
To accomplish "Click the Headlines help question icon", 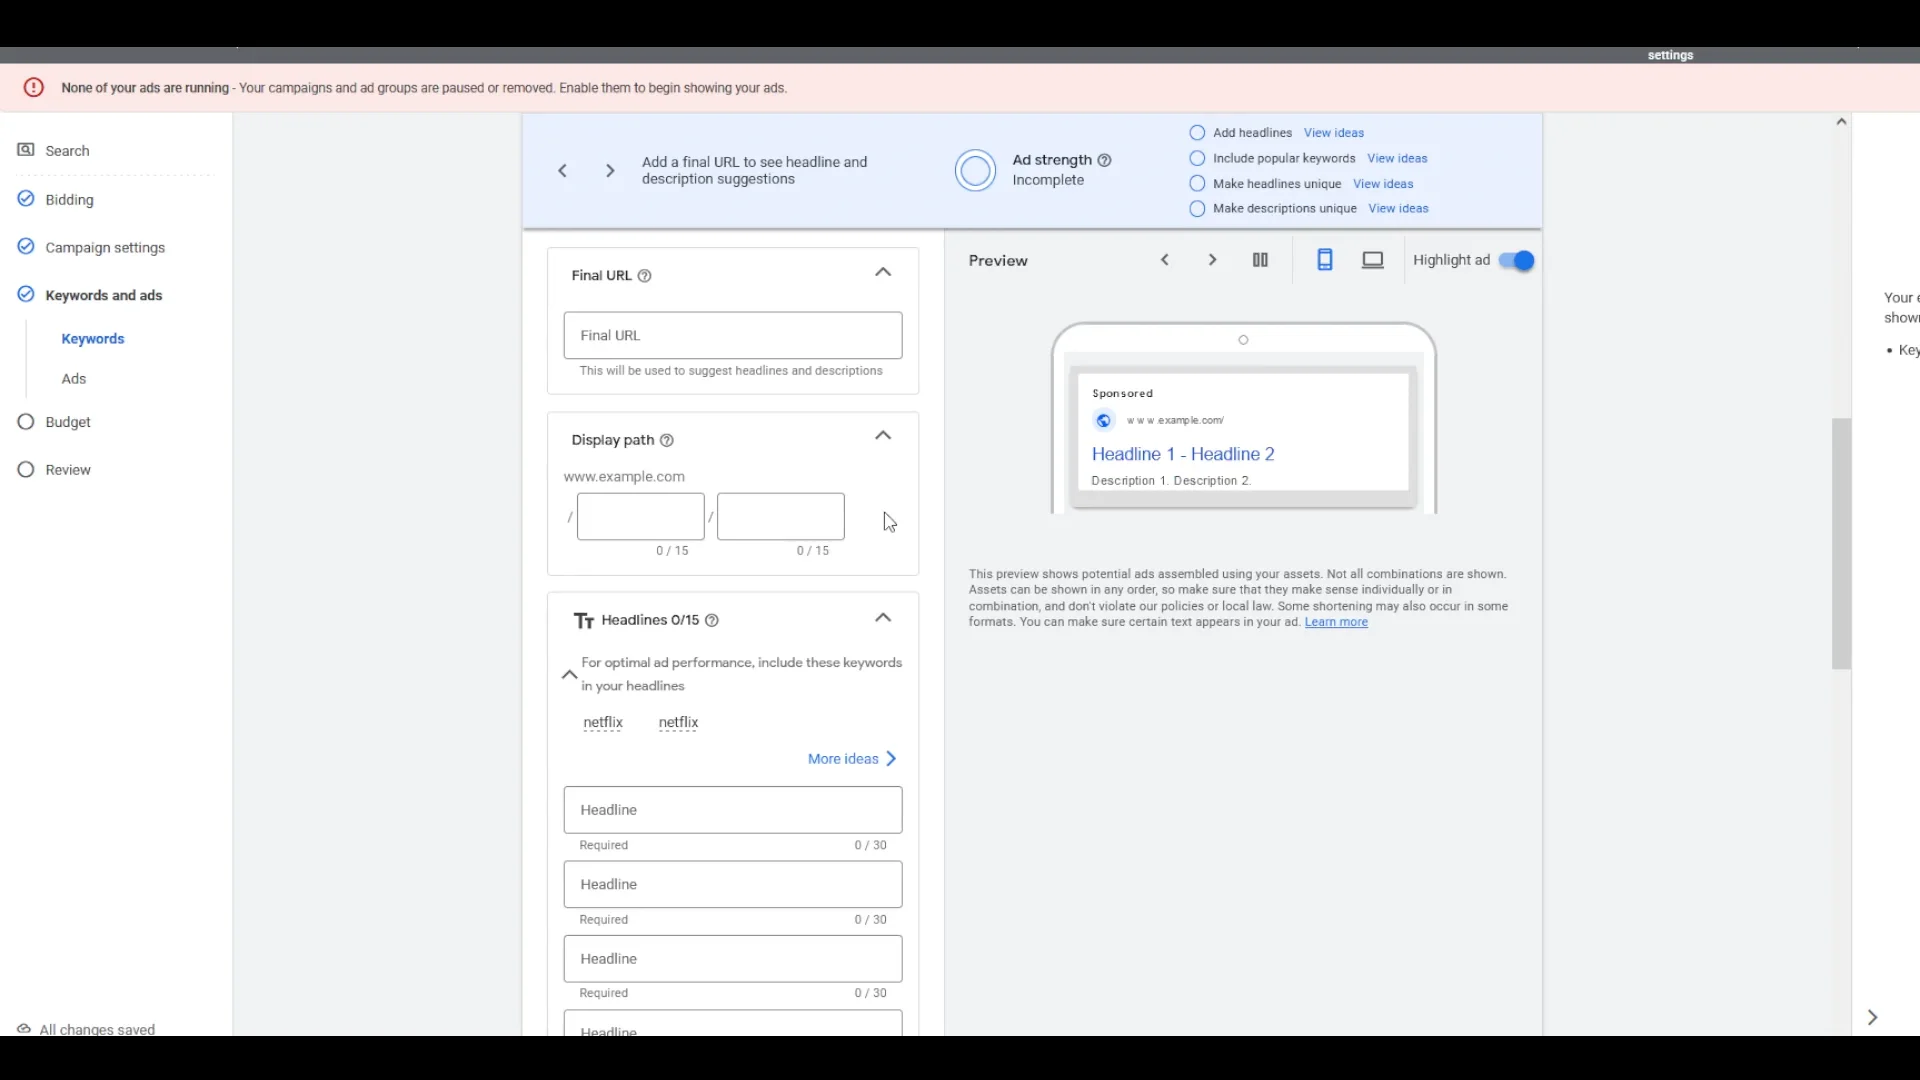I will [712, 620].
